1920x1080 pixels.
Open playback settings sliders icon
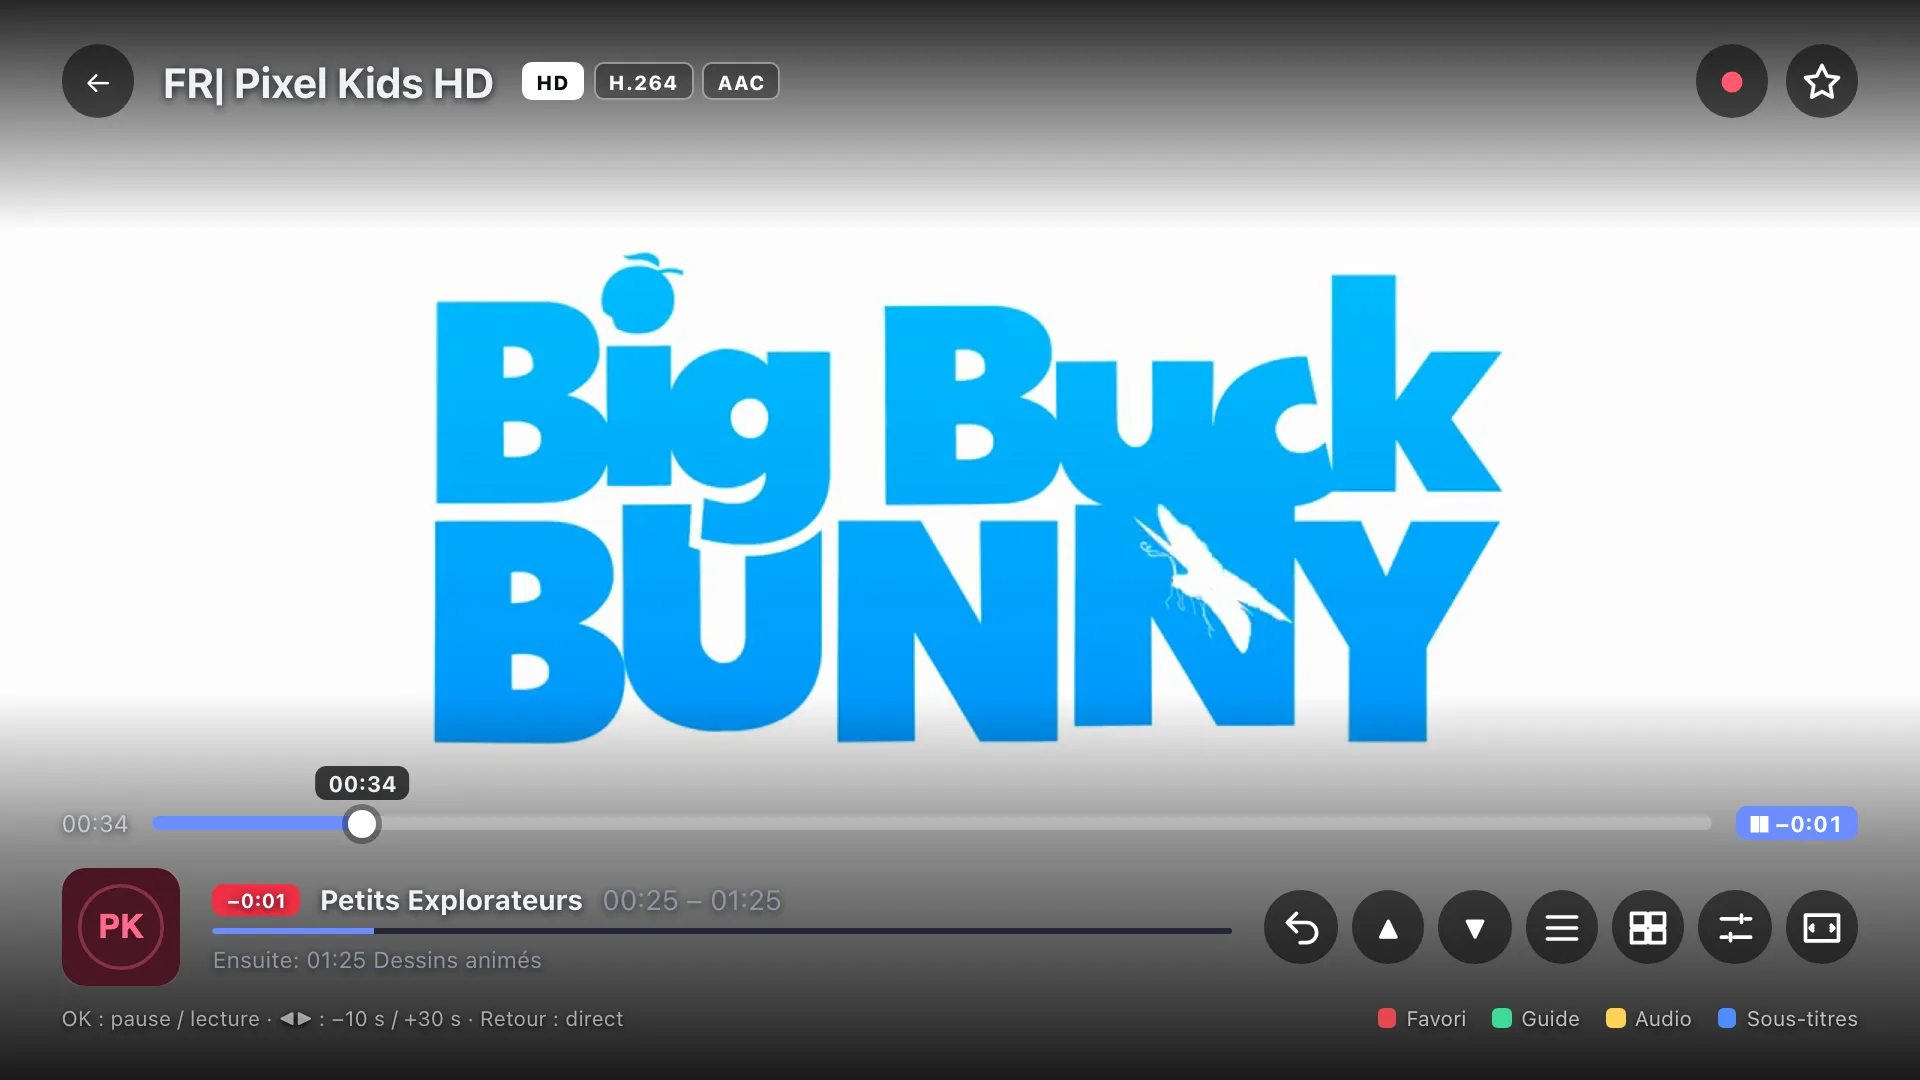pyautogui.click(x=1735, y=928)
